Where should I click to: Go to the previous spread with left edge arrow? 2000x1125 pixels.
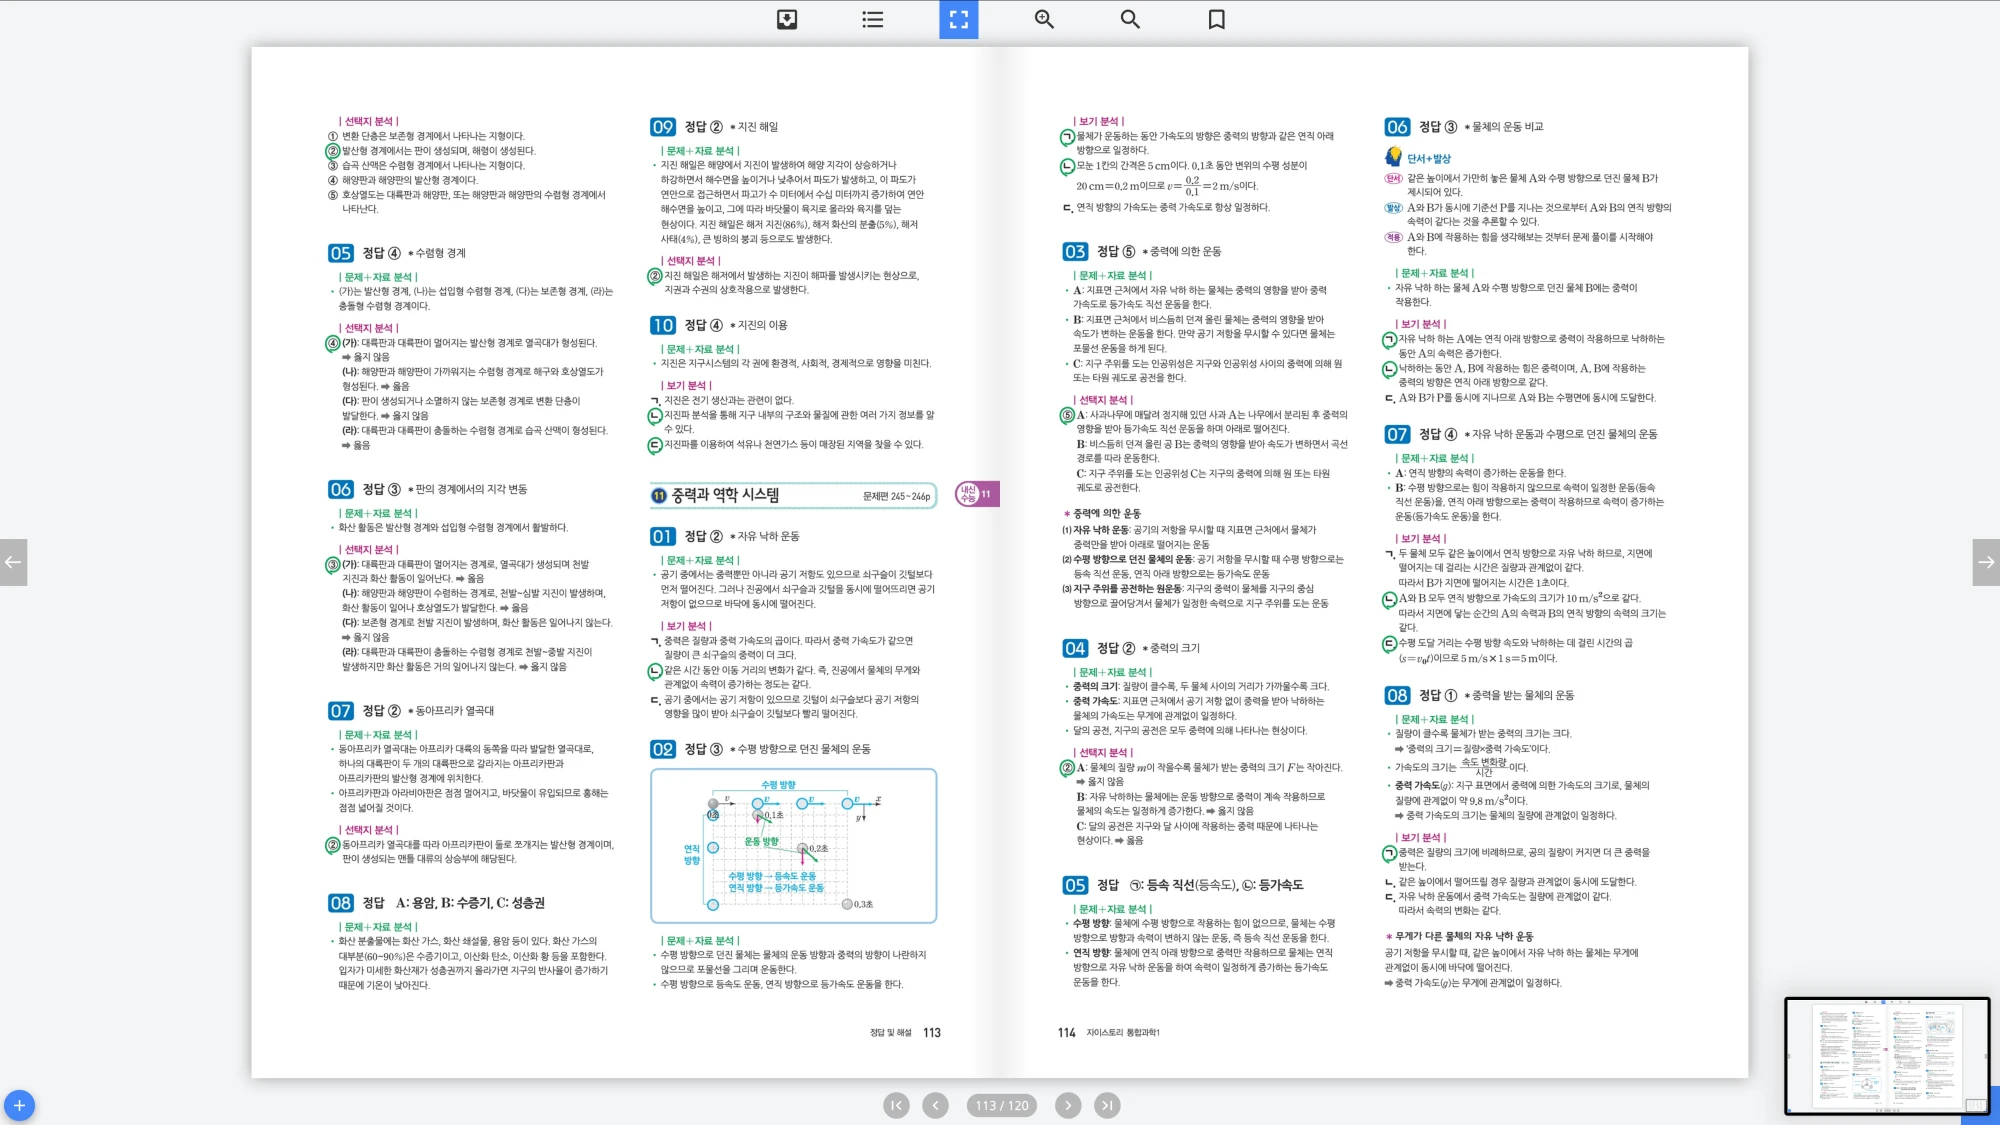[x=13, y=562]
